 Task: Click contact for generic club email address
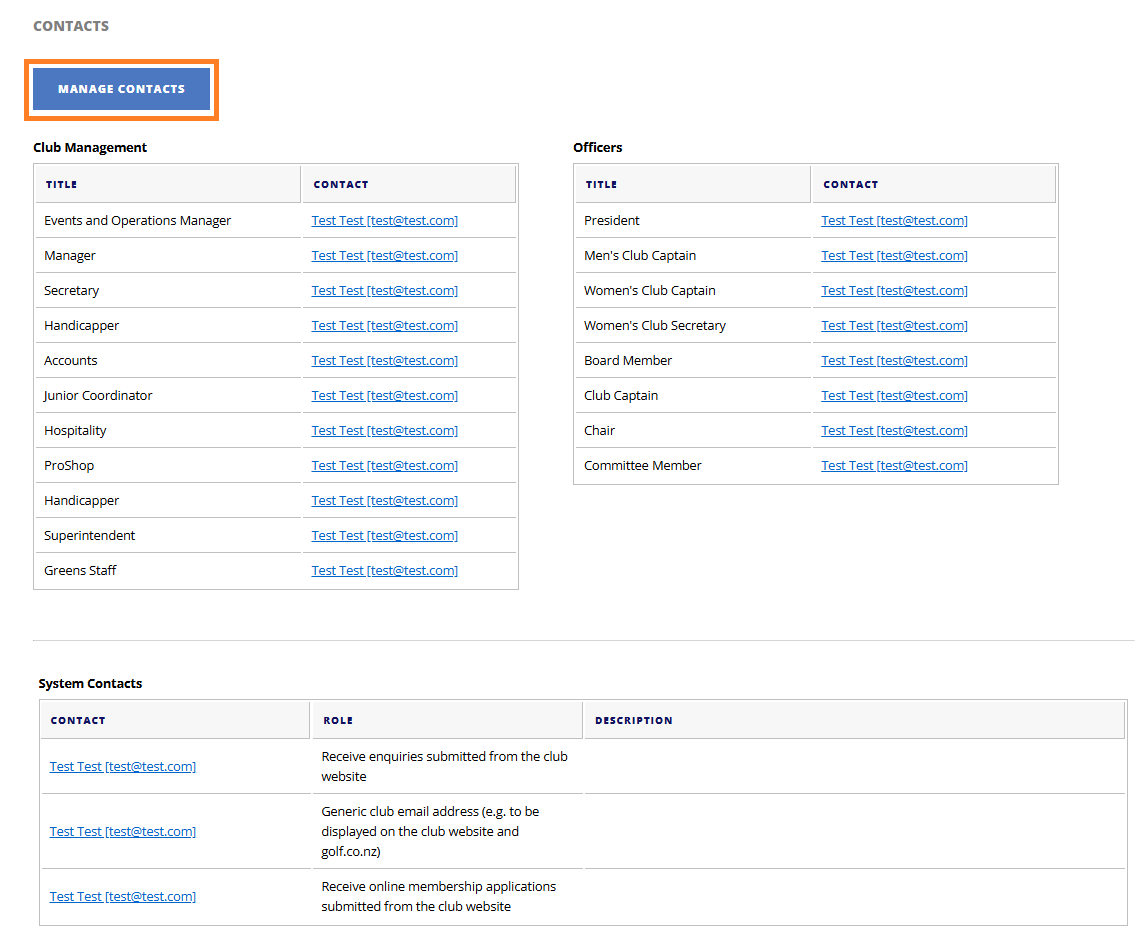pyautogui.click(x=122, y=831)
